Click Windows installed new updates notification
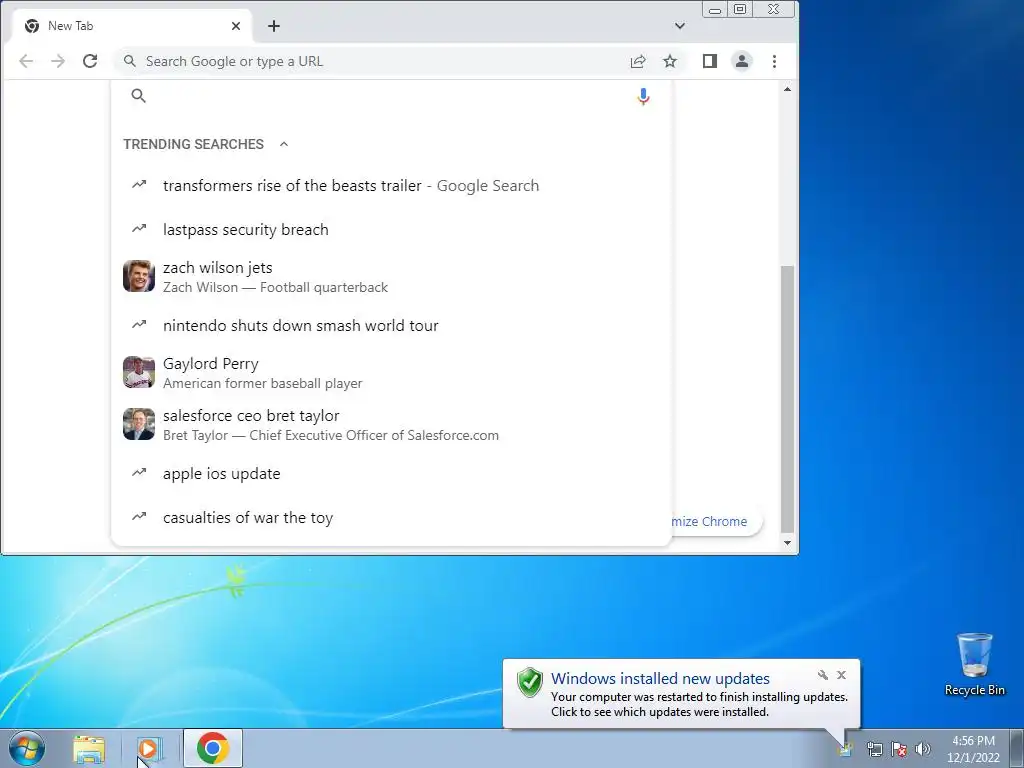 point(681,694)
